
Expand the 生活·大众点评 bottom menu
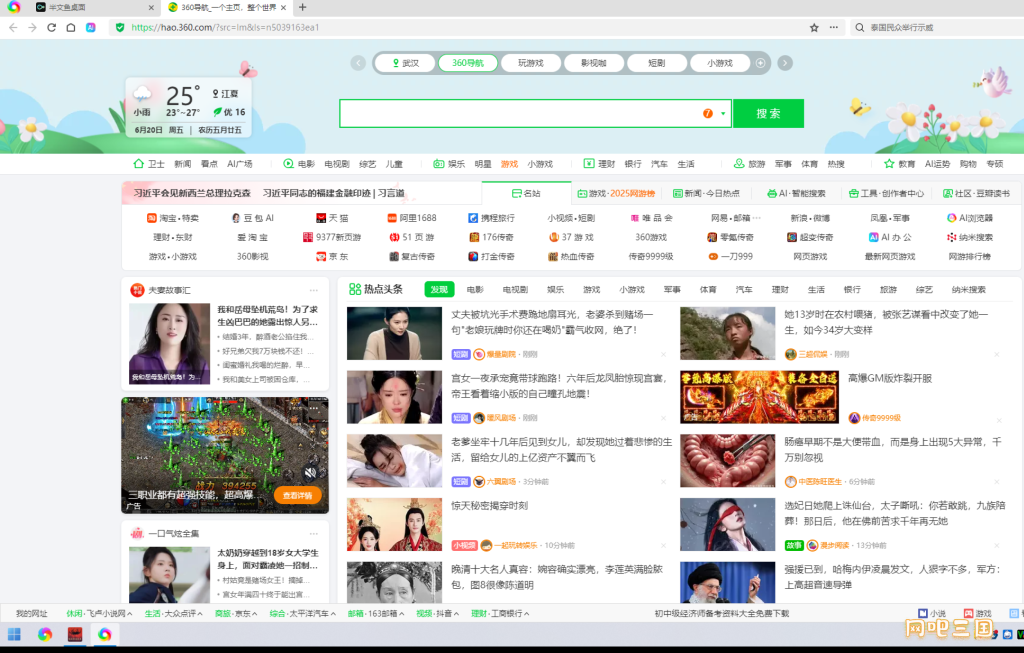click(x=174, y=614)
